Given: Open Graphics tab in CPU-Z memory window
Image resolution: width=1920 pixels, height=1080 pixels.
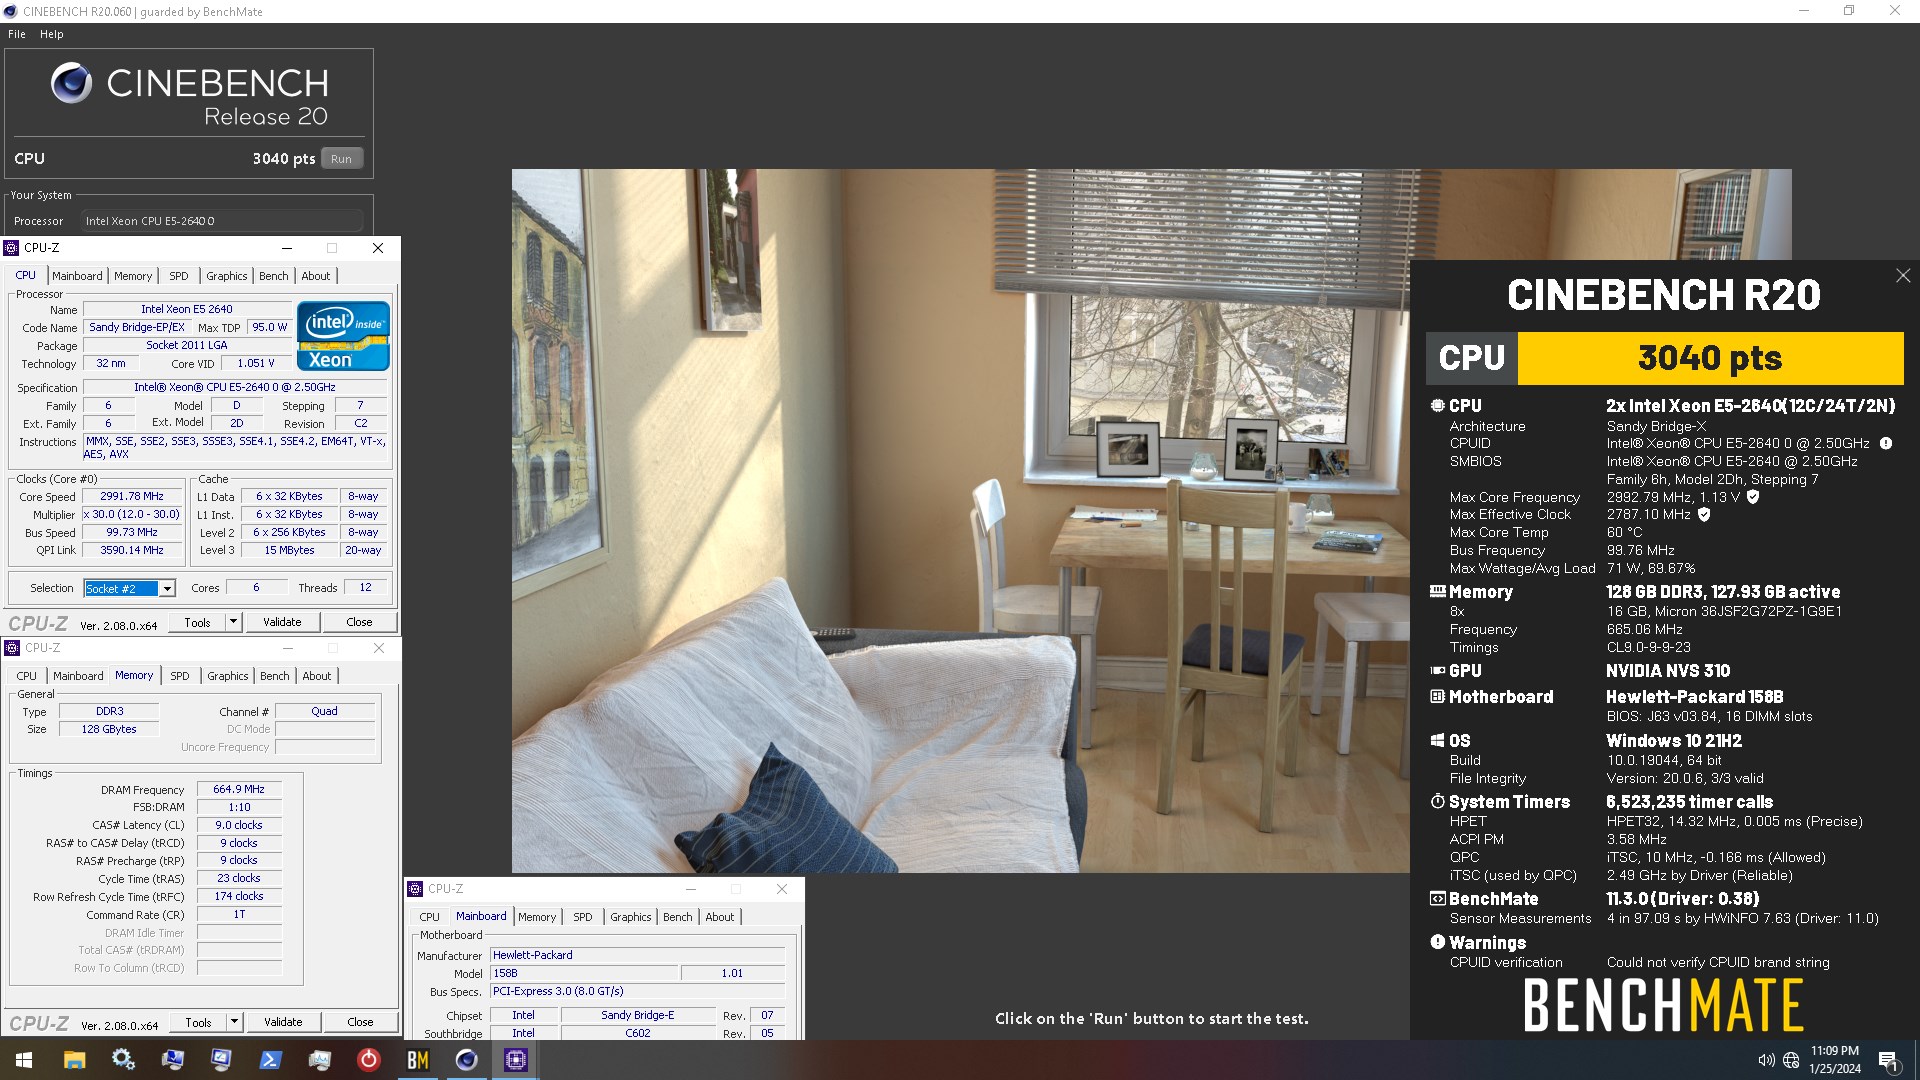Looking at the screenshot, I should click(228, 676).
